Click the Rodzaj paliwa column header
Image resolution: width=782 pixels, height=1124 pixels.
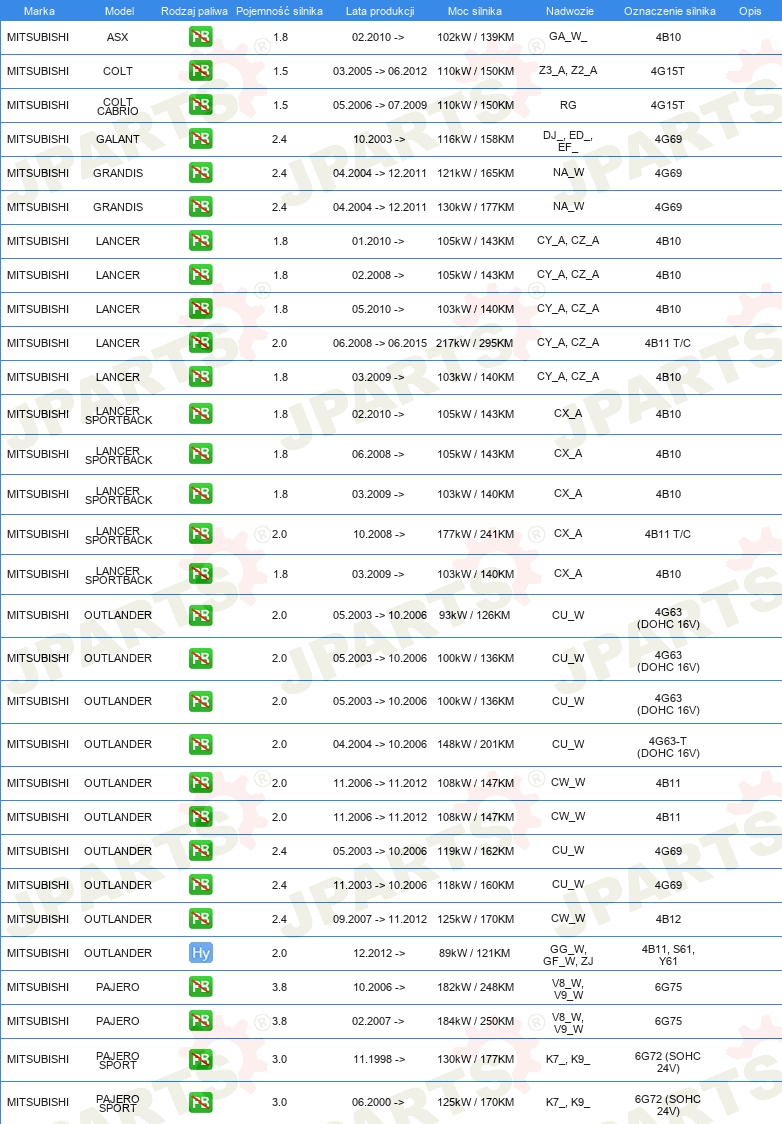(194, 11)
